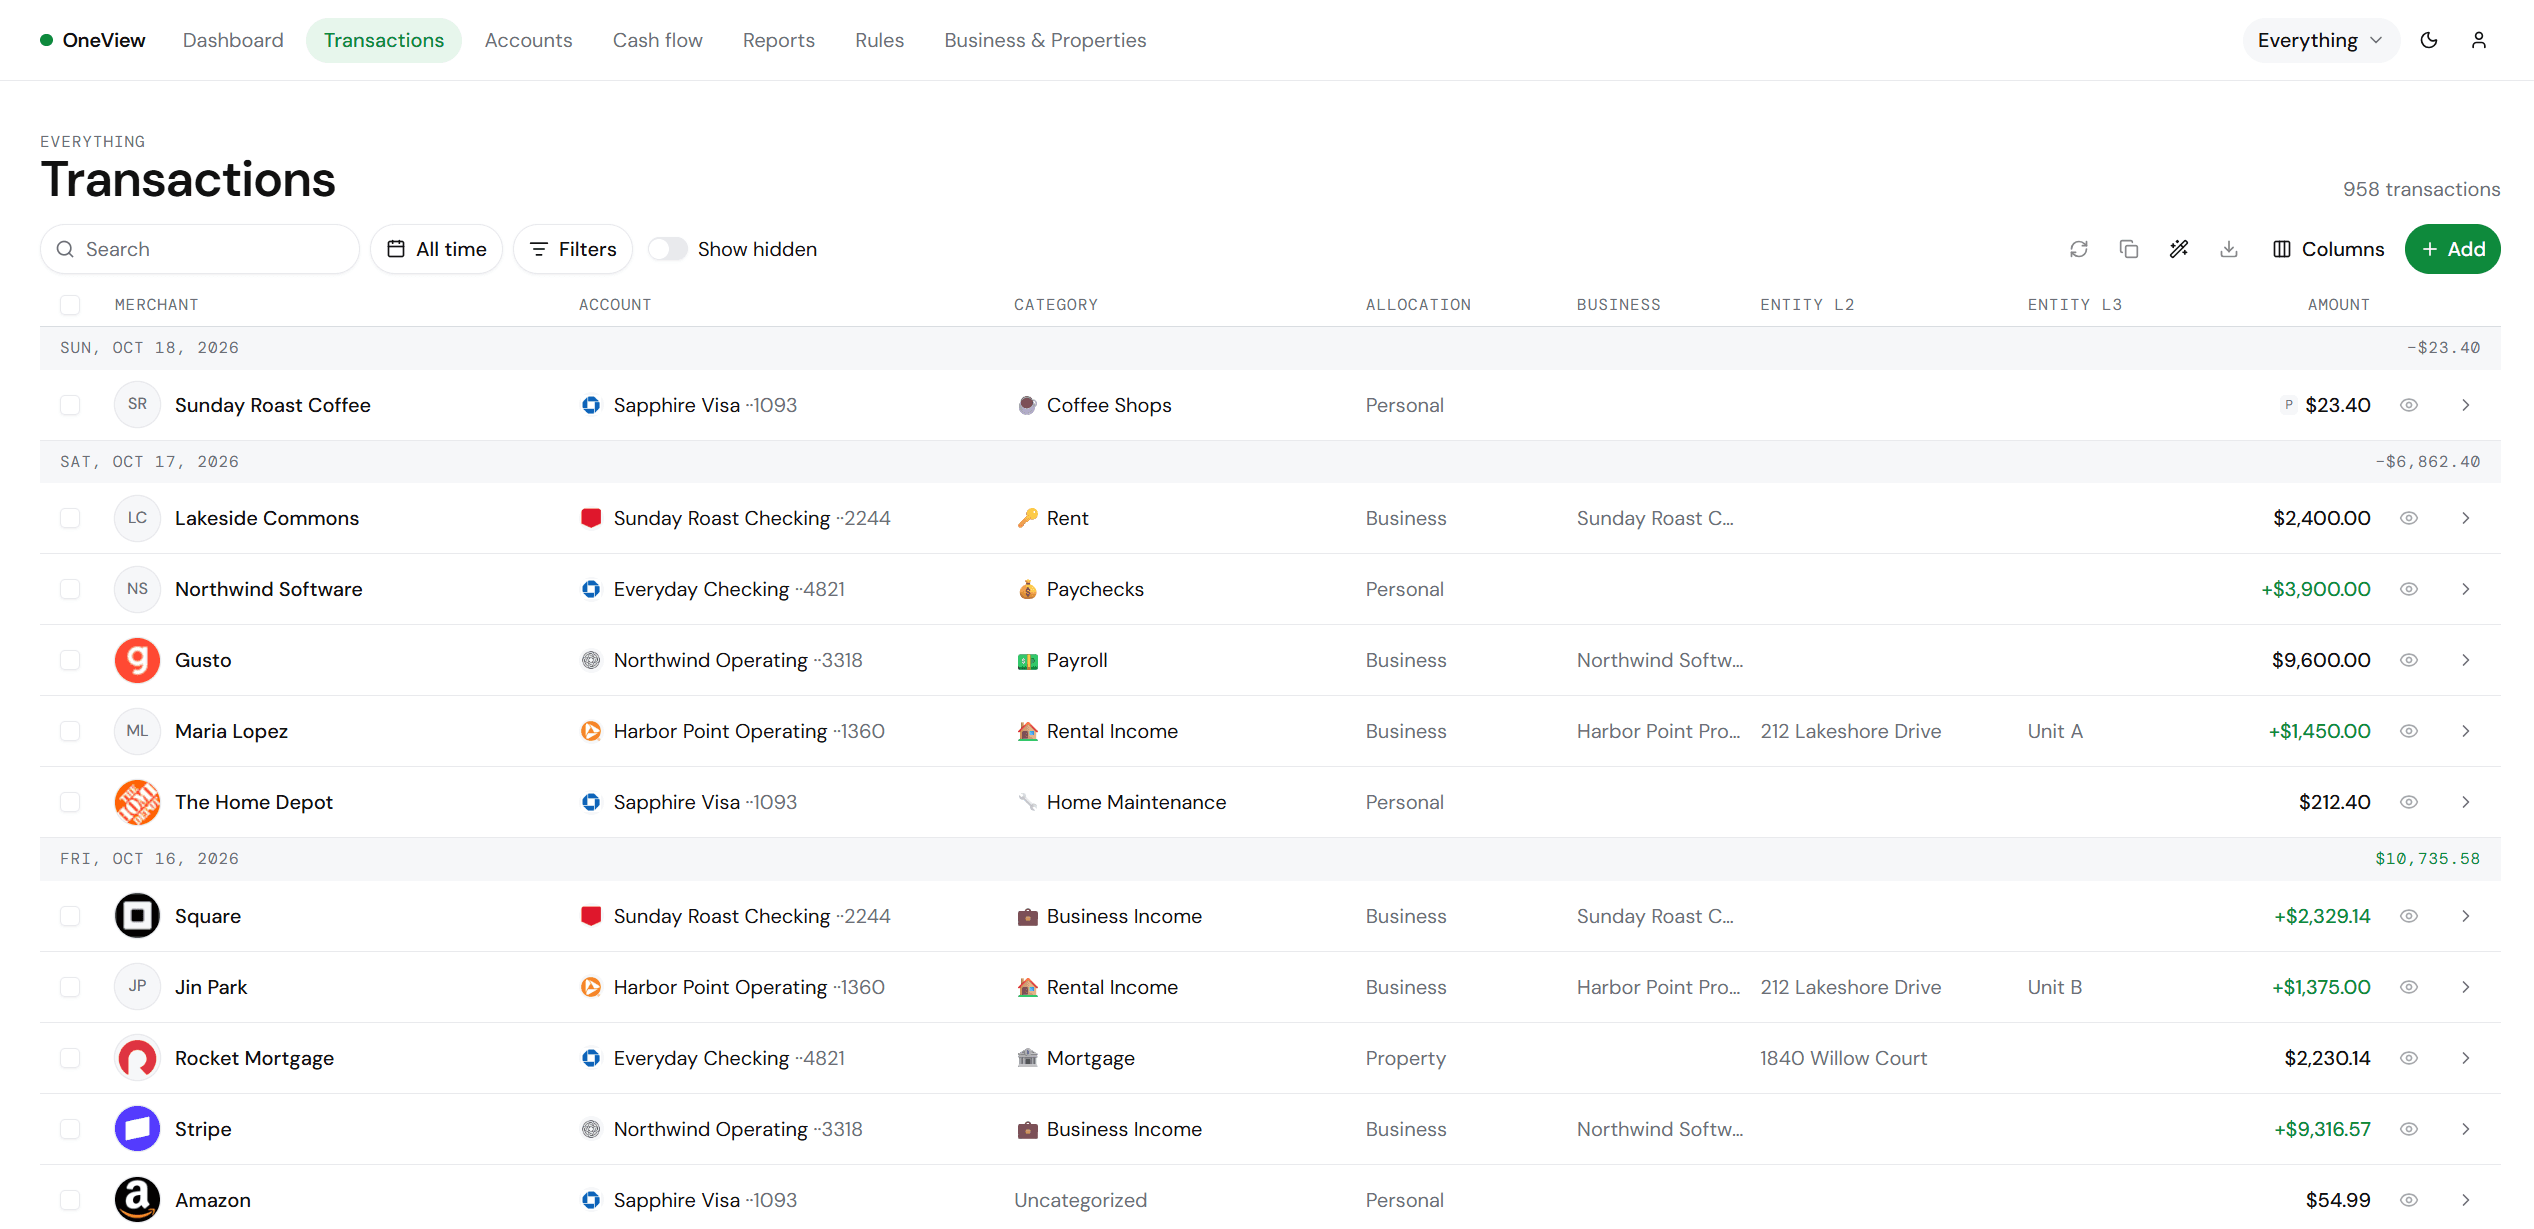Click the Stripe merchant logo

tap(137, 1129)
